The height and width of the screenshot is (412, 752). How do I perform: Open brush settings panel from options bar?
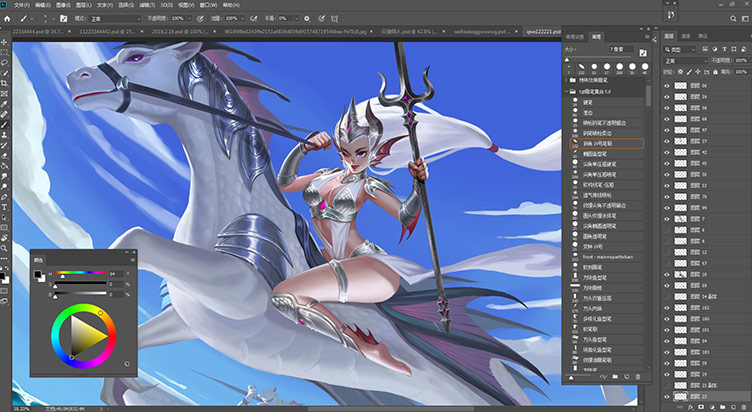[63, 19]
